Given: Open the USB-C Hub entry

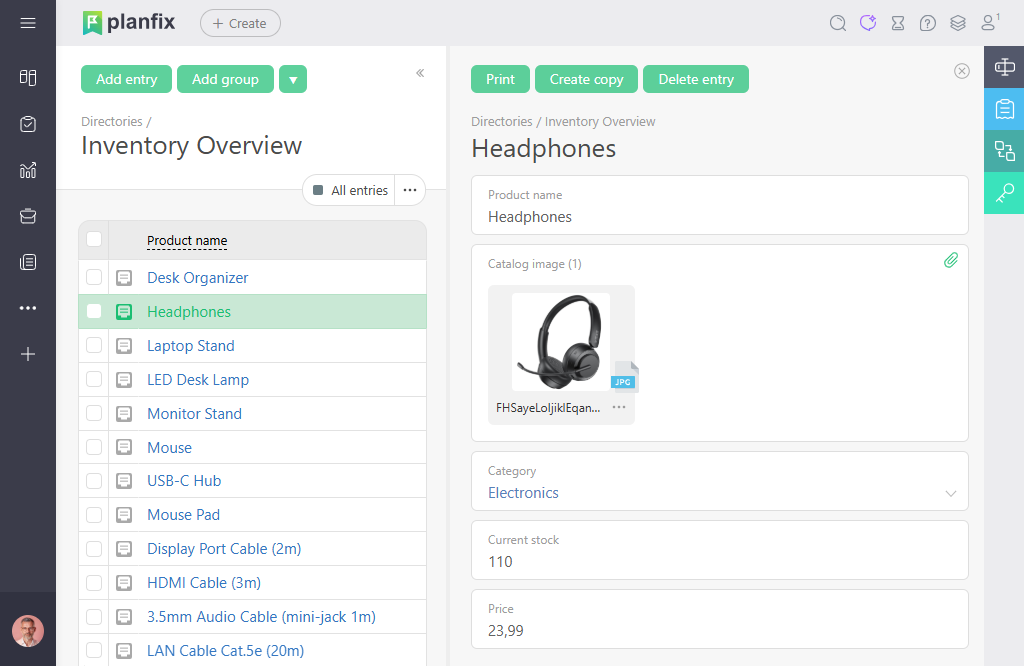Looking at the screenshot, I should [x=184, y=481].
